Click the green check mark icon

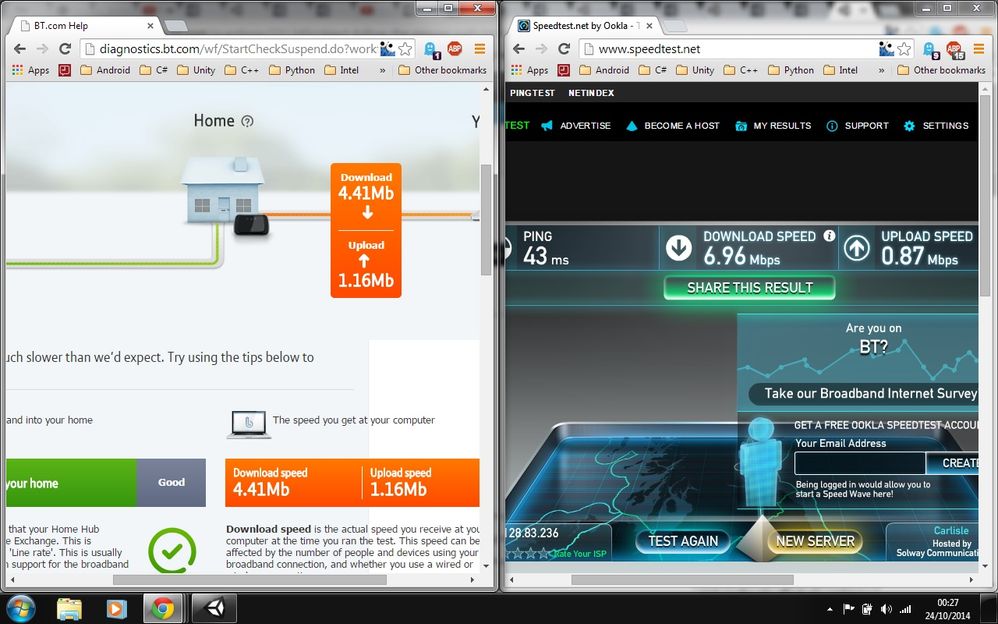[172, 551]
